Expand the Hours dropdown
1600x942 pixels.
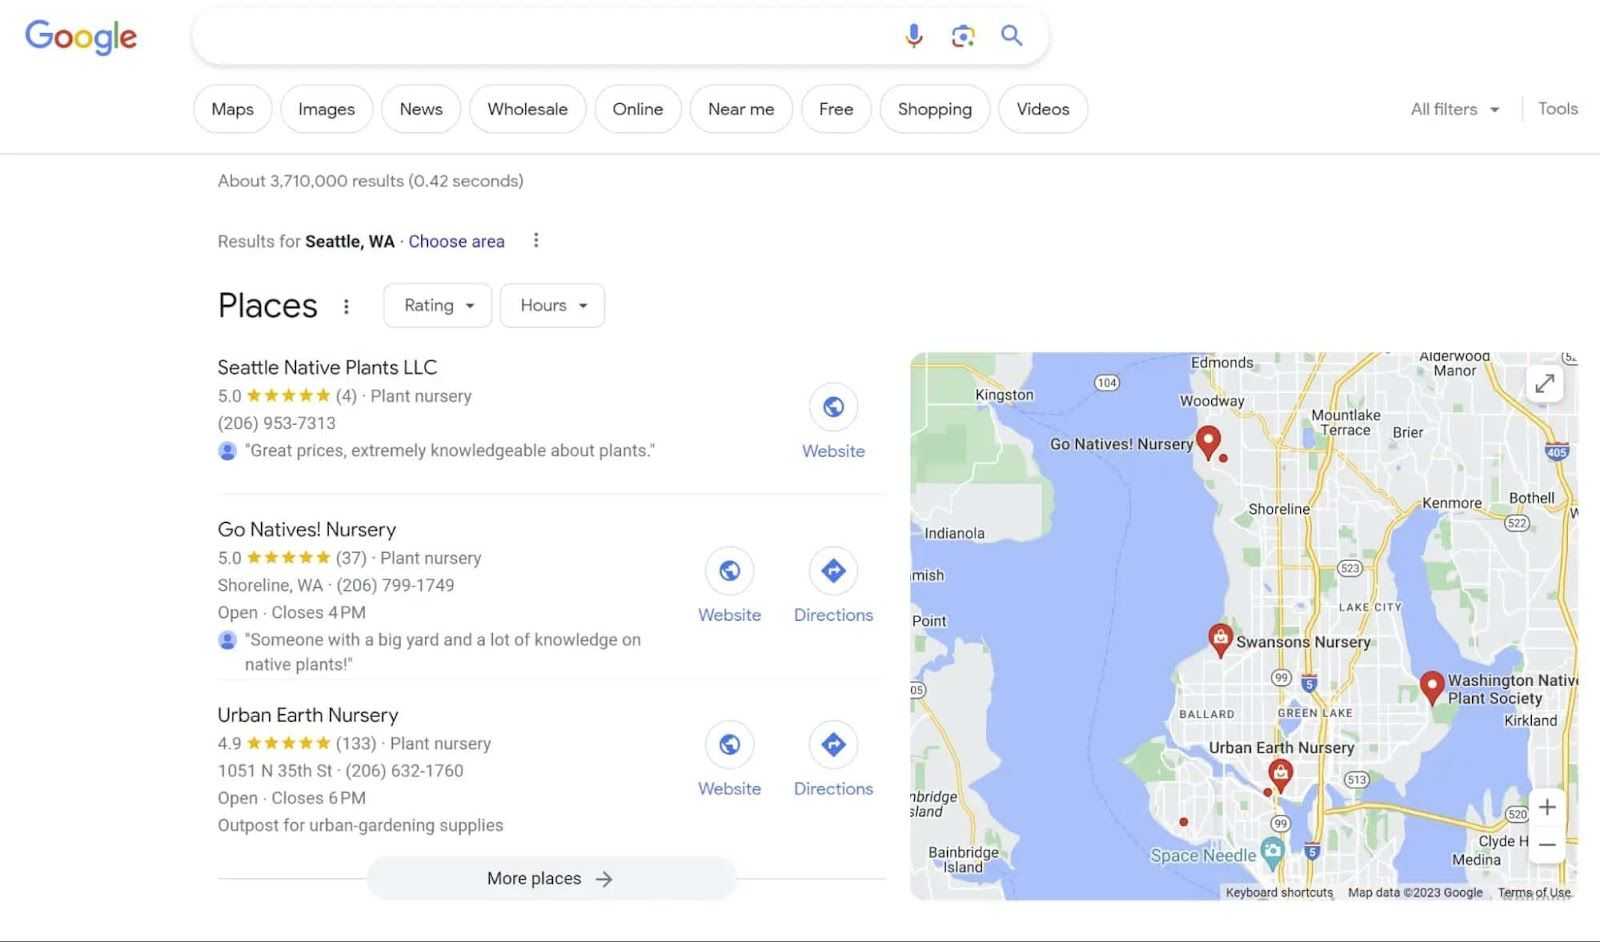(x=553, y=305)
